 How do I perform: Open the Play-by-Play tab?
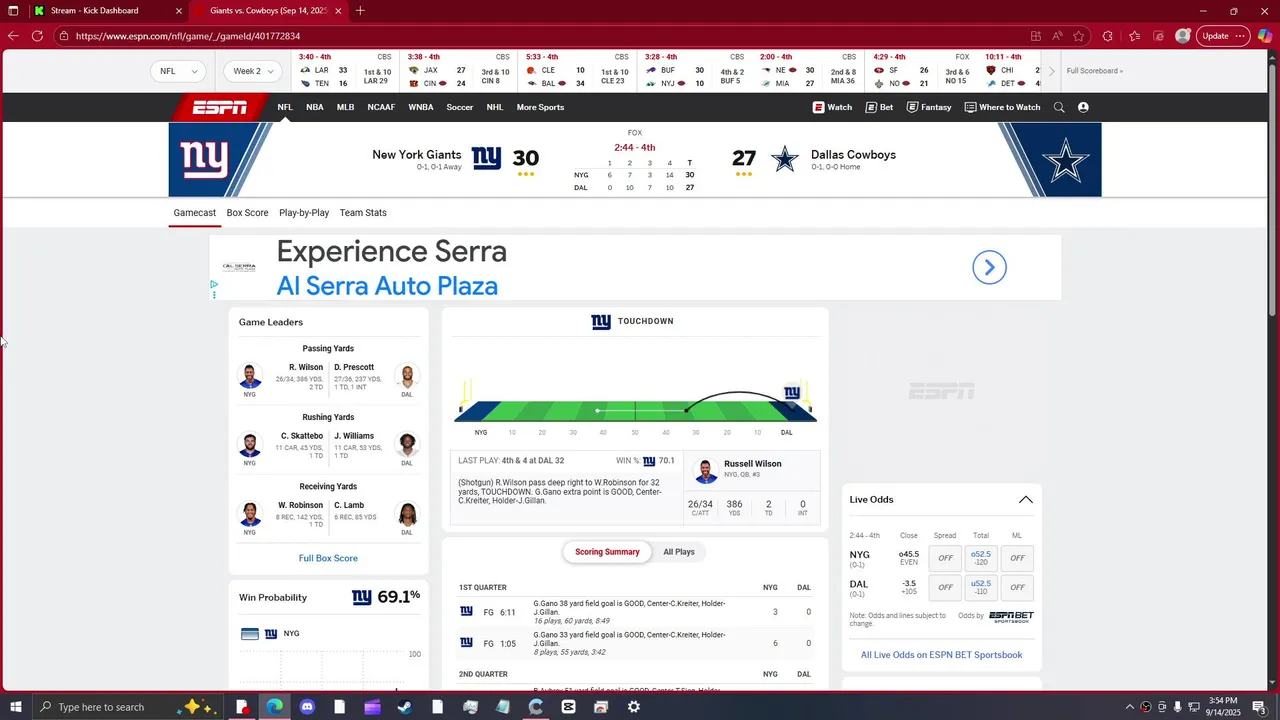pyautogui.click(x=304, y=213)
